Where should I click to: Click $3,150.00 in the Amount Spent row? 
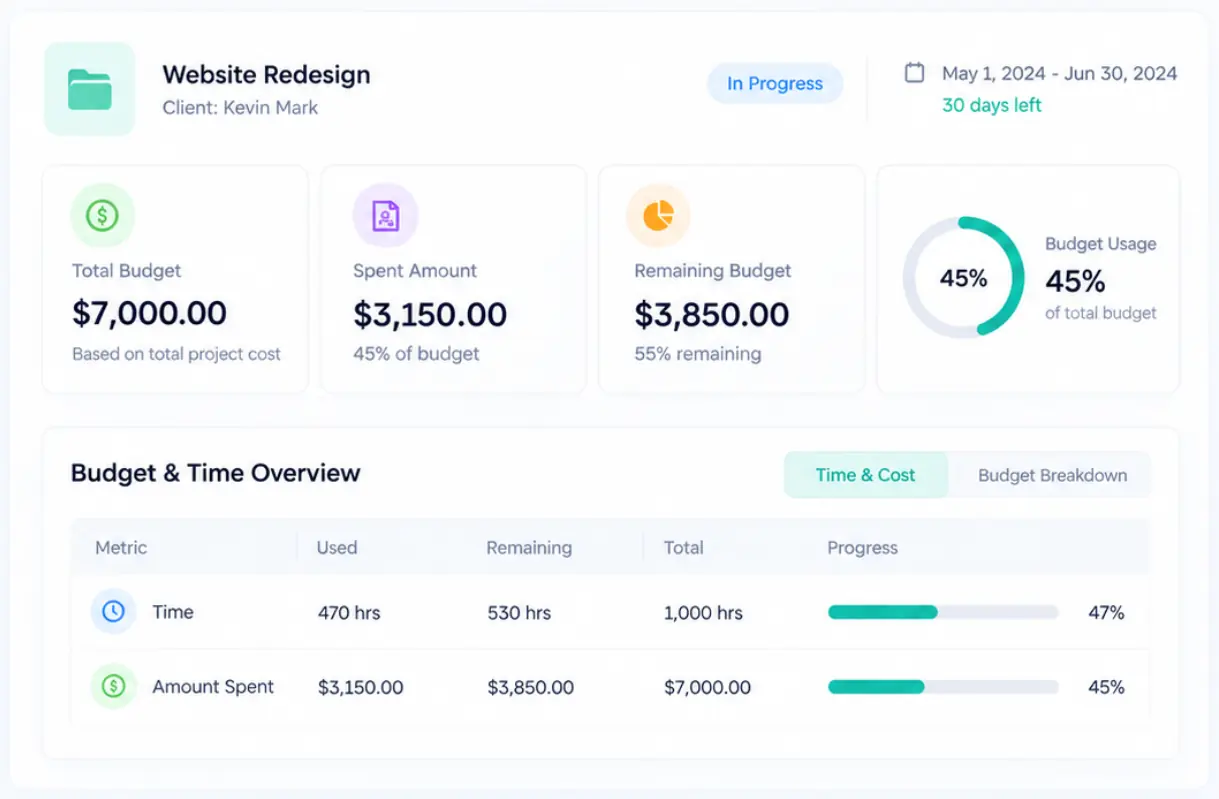point(360,688)
